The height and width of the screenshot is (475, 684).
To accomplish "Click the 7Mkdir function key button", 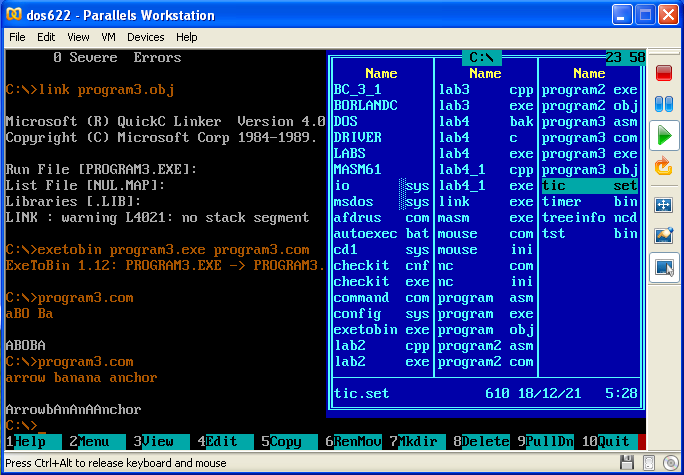I will [417, 442].
